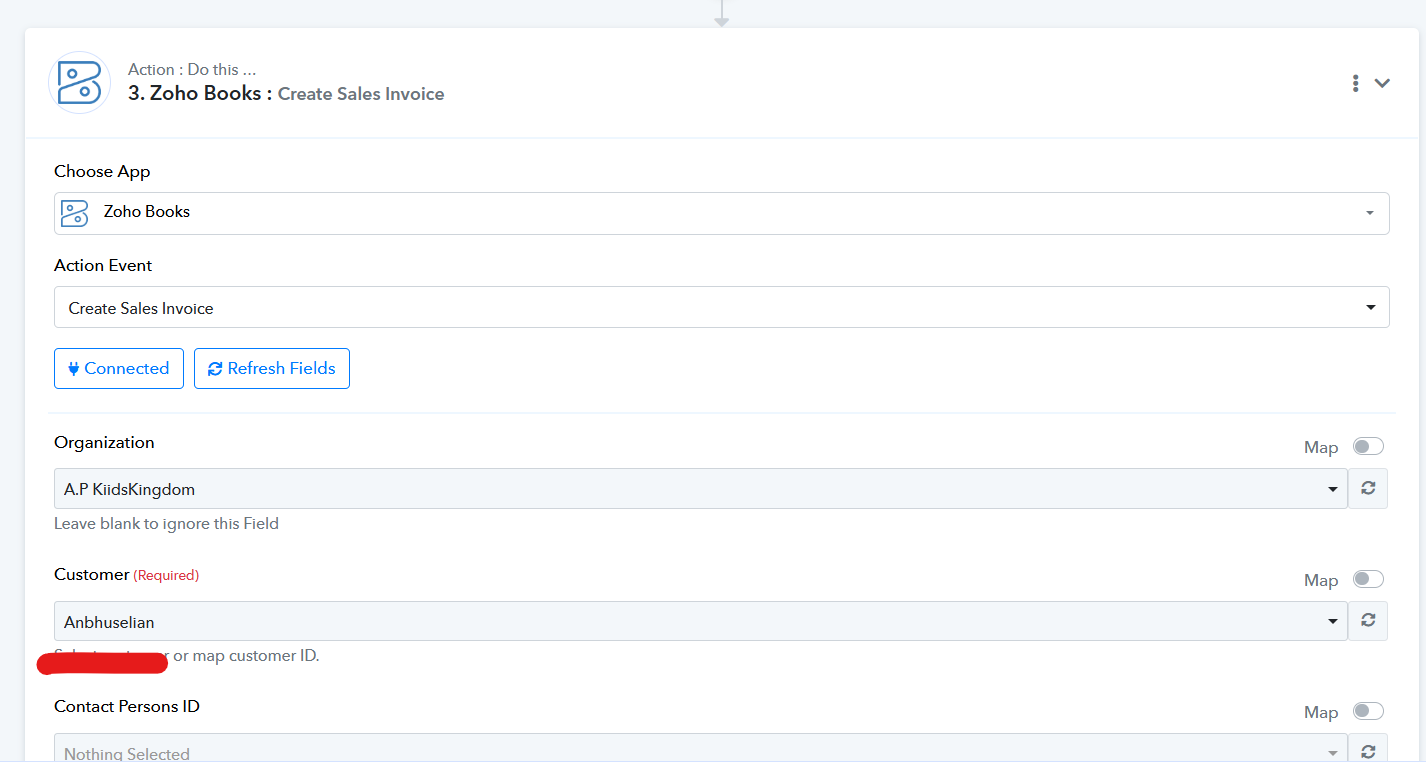Click the 'Organization' field label
Screen dimensions: 1426x780
click(104, 443)
